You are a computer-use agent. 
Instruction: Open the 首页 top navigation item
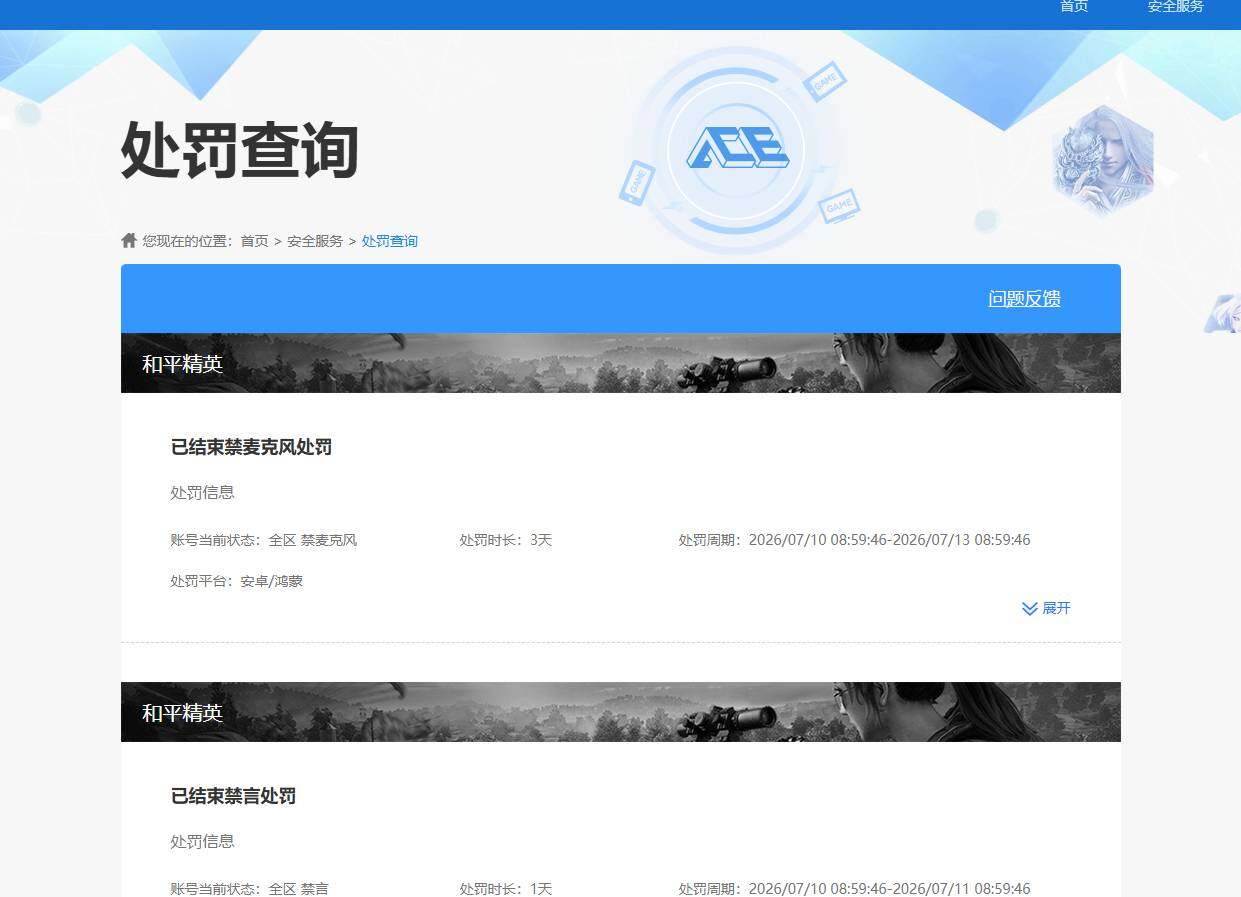(1074, 6)
